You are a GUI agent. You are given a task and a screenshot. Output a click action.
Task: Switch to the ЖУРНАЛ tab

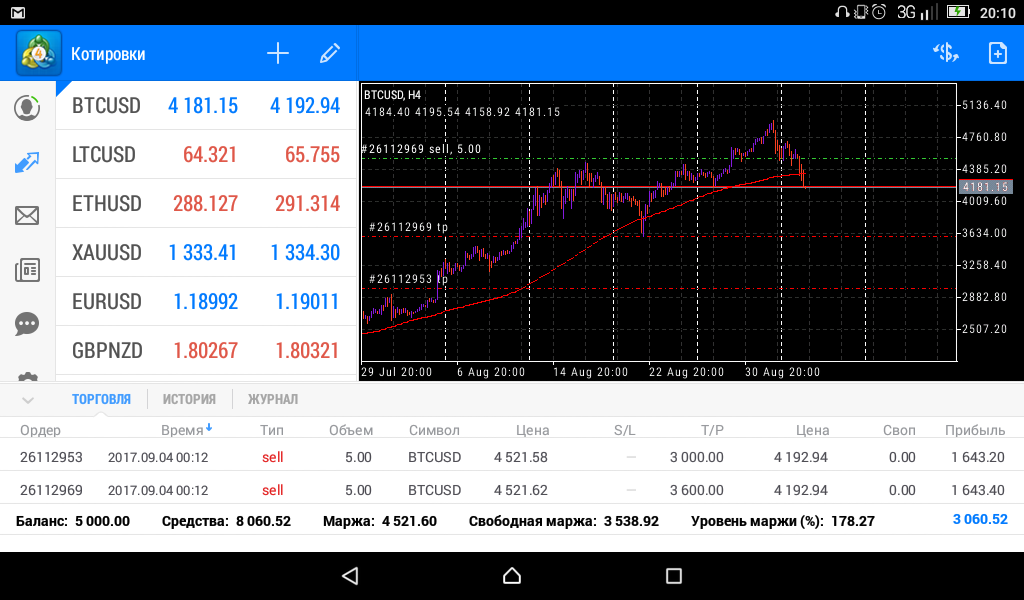pos(273,399)
